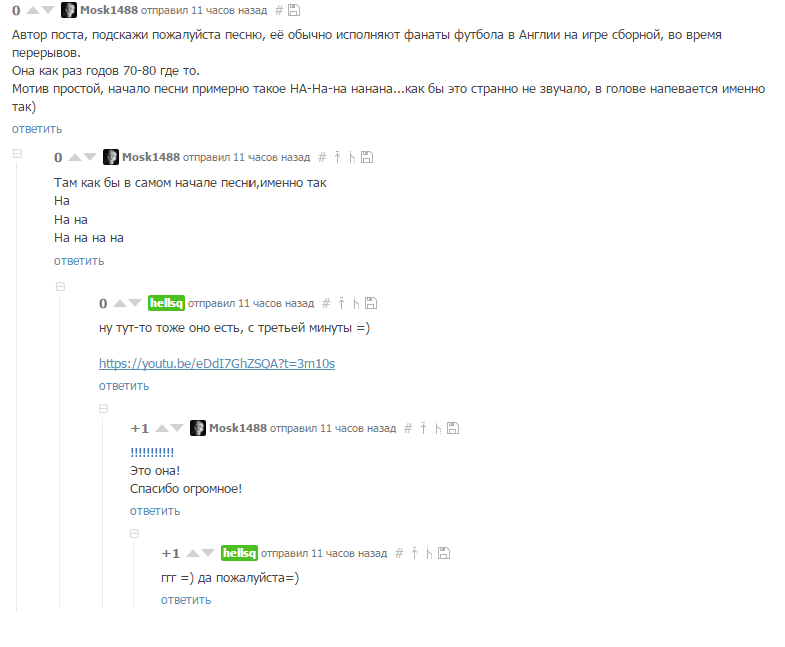The height and width of the screenshot is (647, 785).
Task: Save hellsq's 'да пожалуйста' comment
Action: click(444, 553)
